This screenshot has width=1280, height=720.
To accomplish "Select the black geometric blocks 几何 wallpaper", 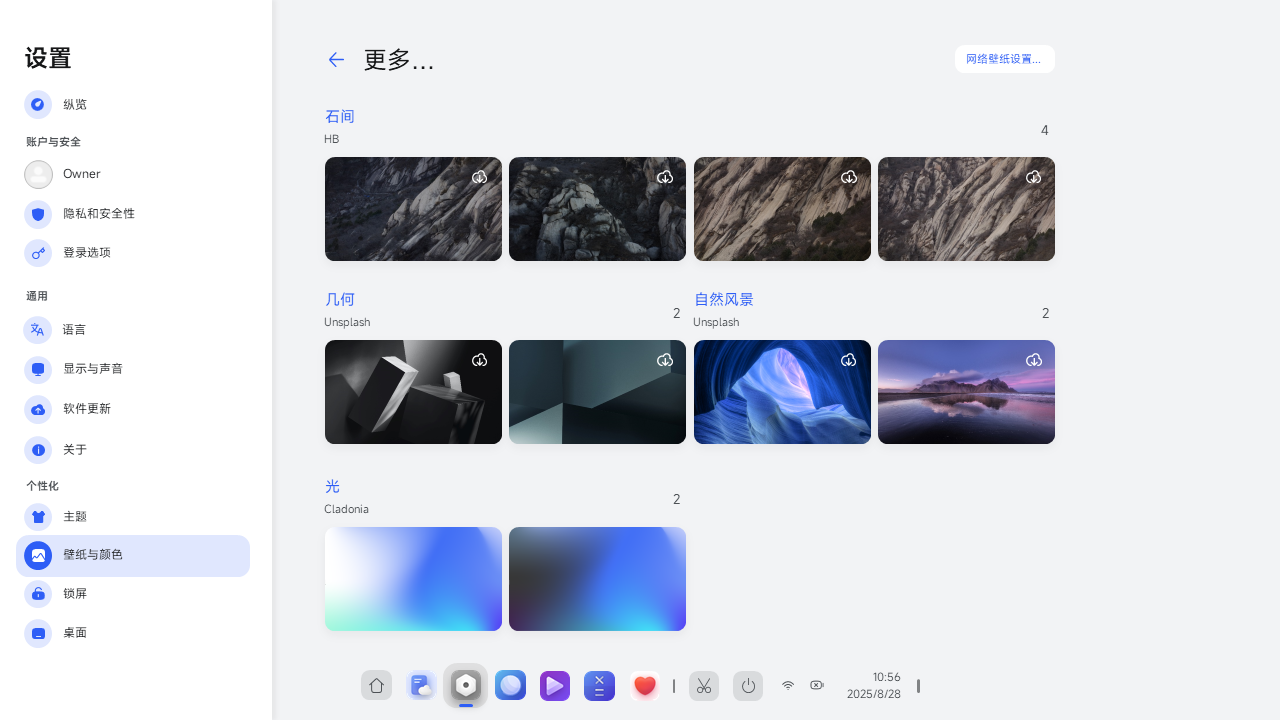I will tap(413, 392).
